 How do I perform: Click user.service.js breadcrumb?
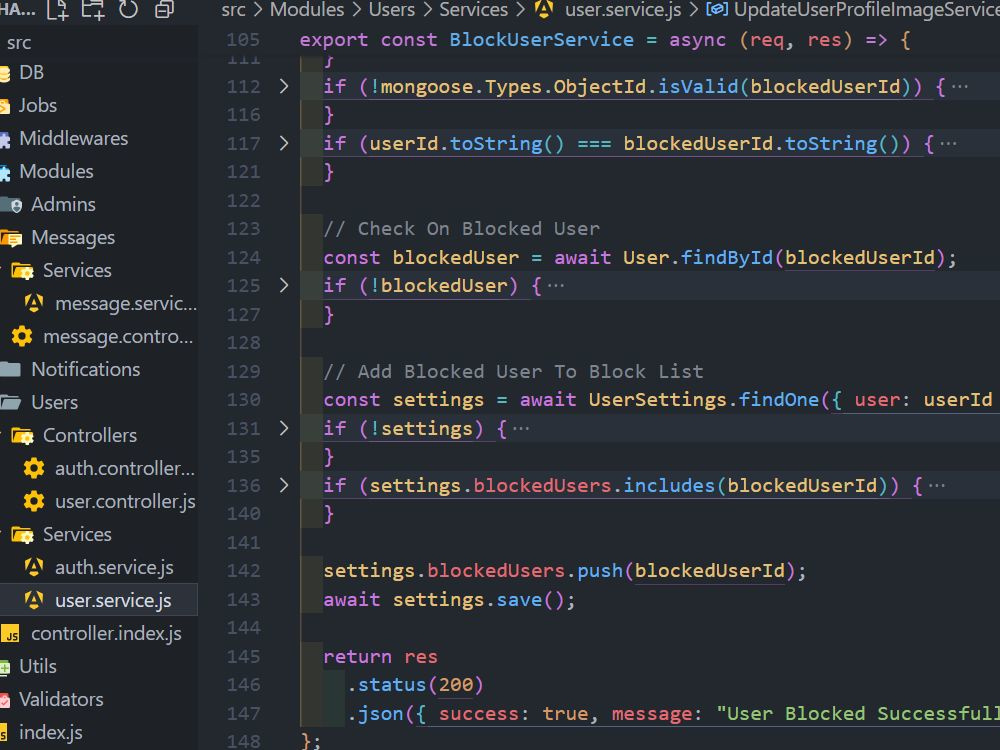click(x=623, y=10)
